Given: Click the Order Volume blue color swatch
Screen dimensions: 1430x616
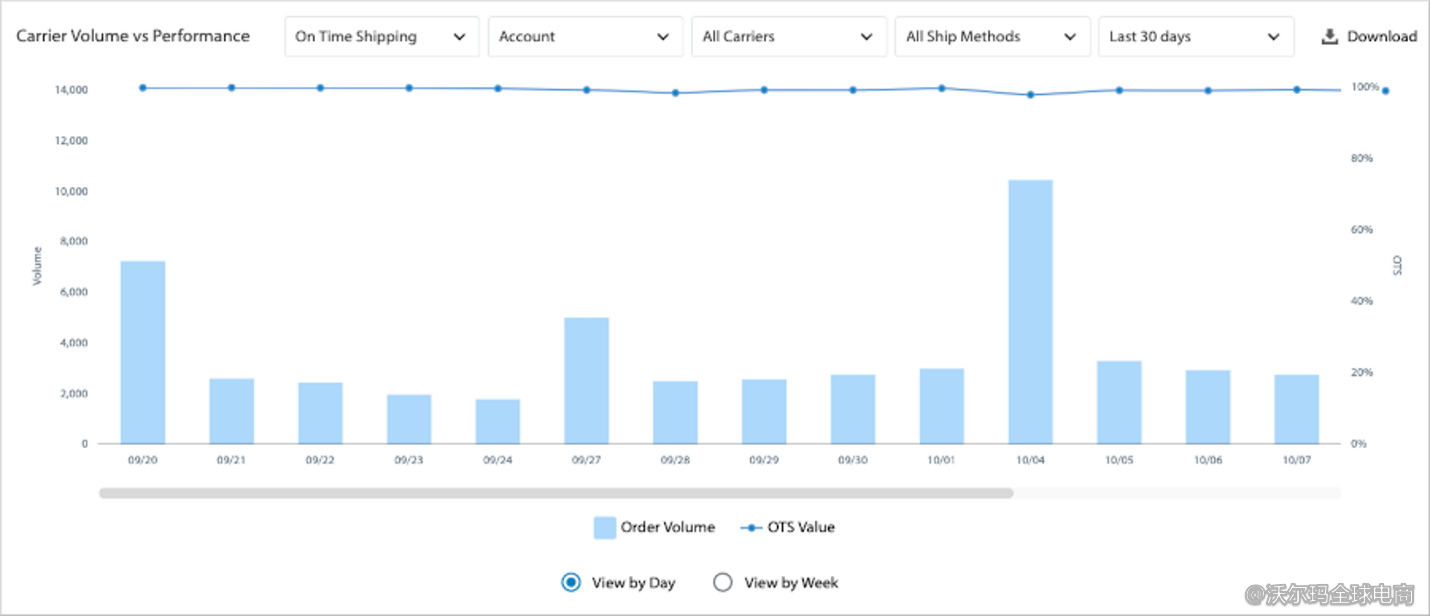Looking at the screenshot, I should coord(603,527).
